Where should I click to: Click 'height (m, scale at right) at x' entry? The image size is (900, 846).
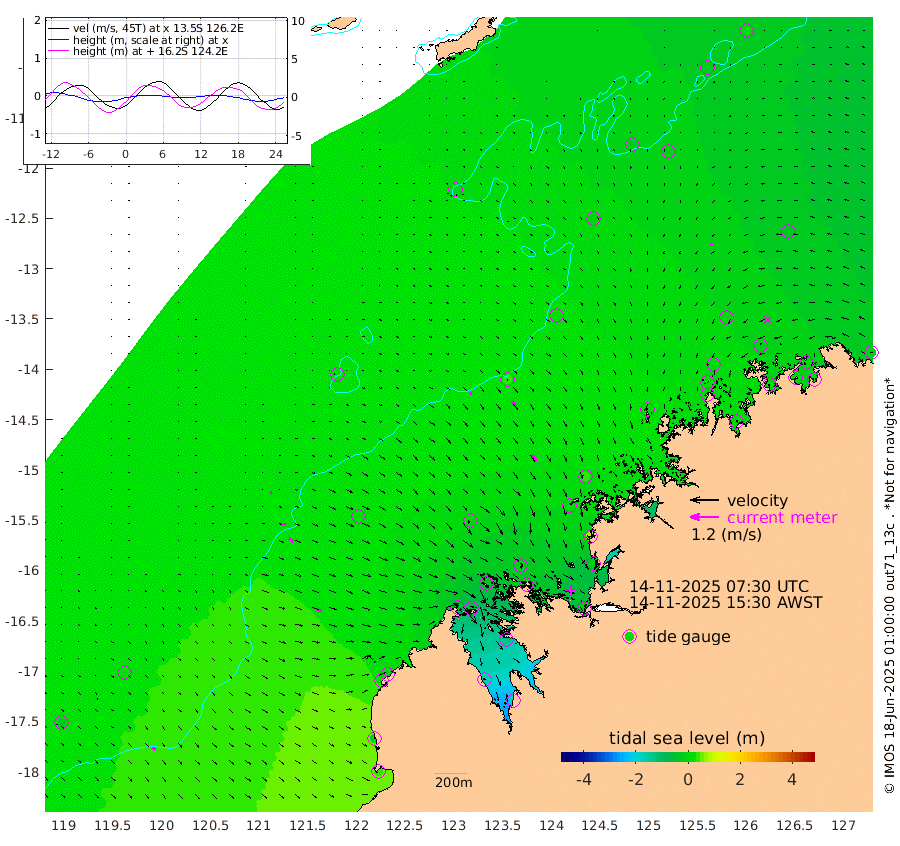click(x=150, y=40)
